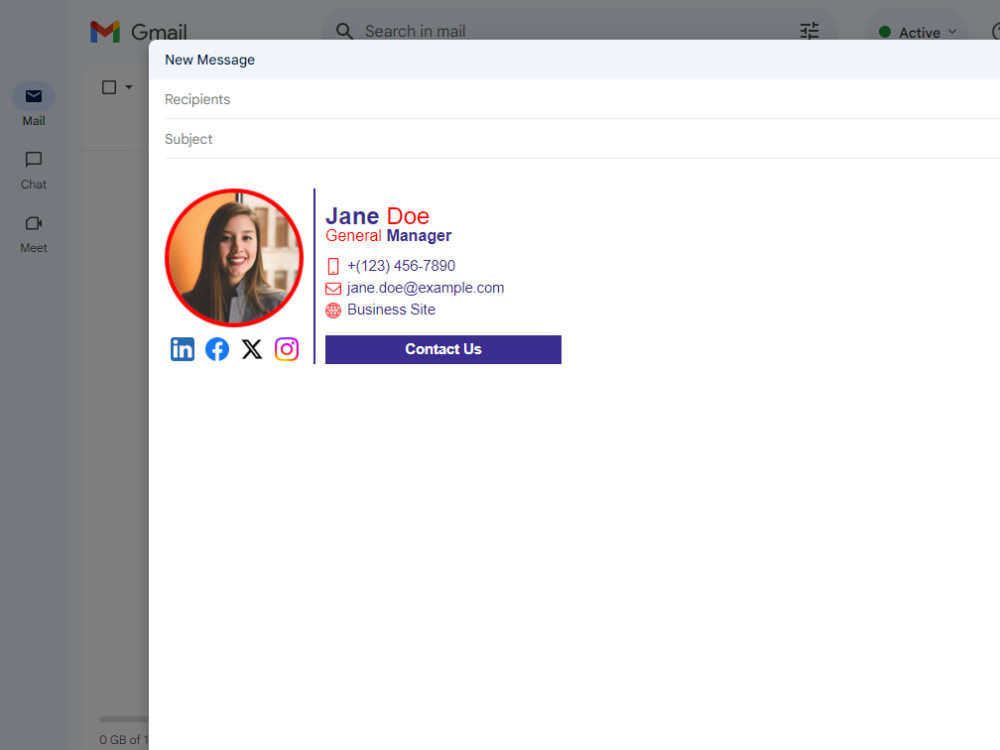Open search filter options icon
This screenshot has height=750, width=1000.
pos(809,31)
